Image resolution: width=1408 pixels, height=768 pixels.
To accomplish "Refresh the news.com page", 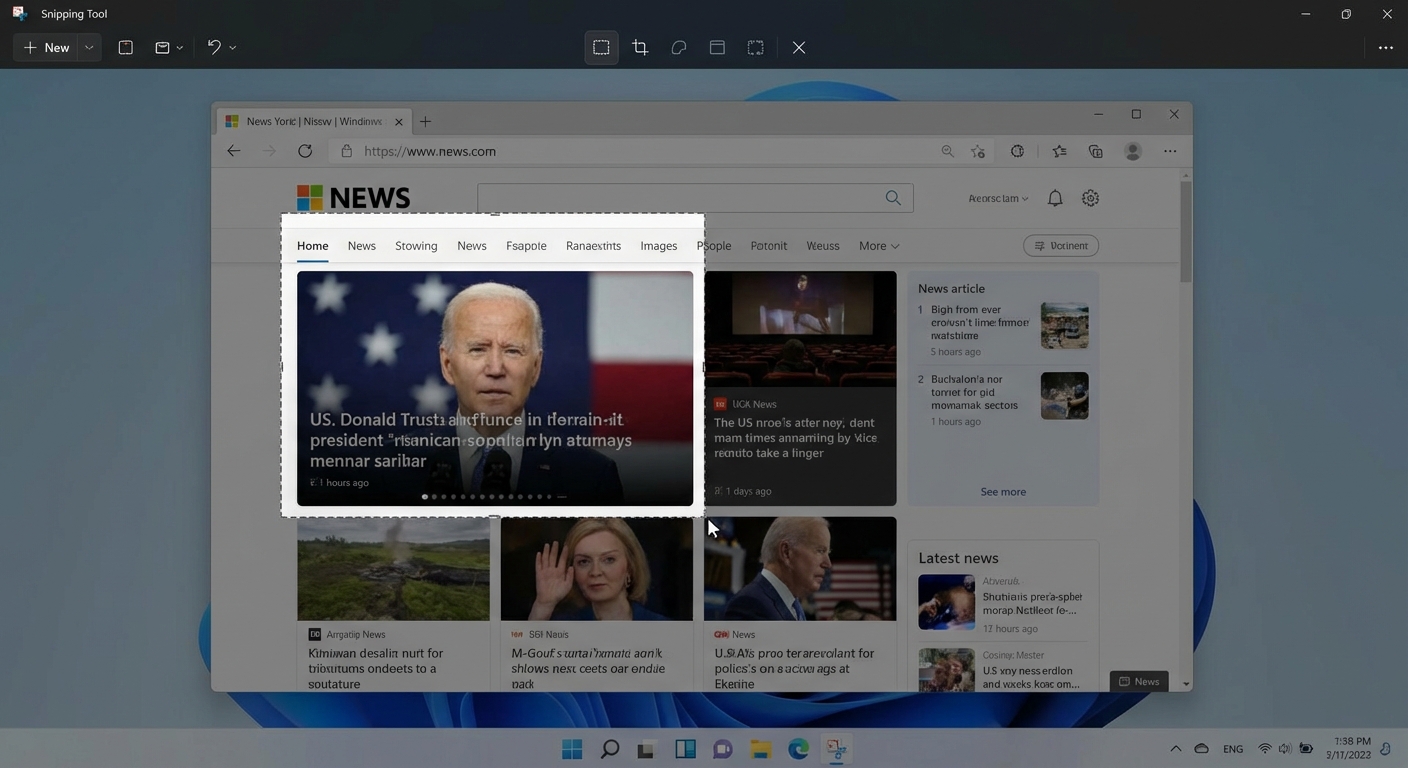I will [304, 150].
